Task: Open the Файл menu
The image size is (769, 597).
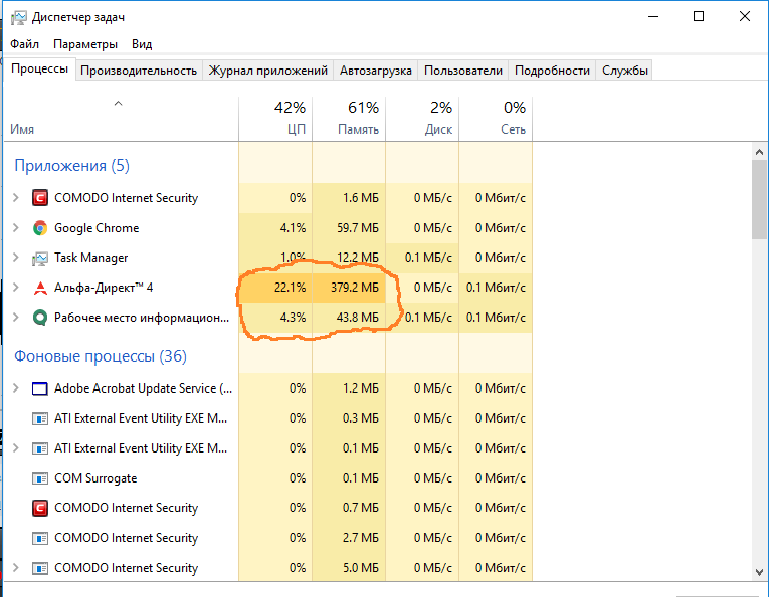Action: coord(25,44)
